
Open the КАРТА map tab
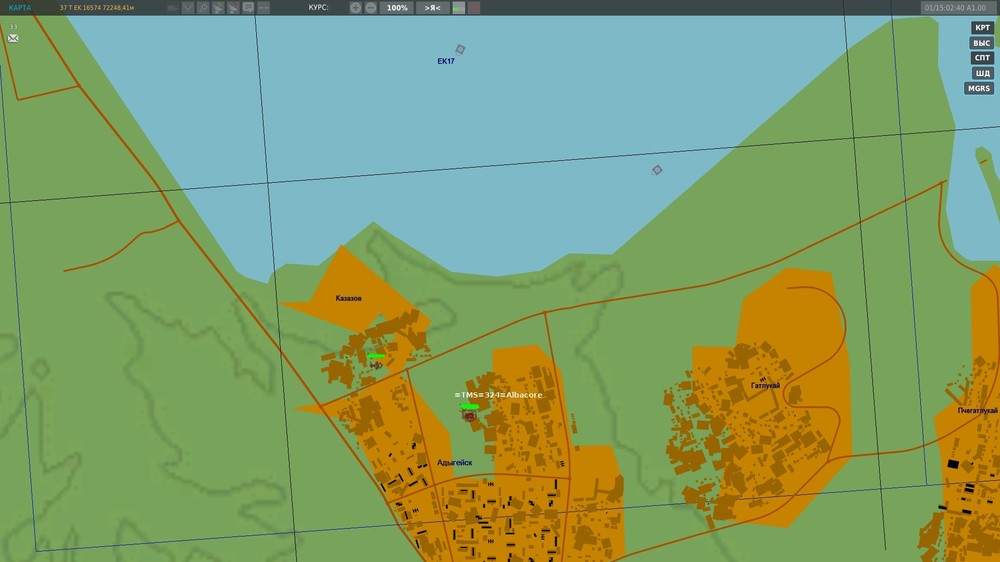[x=20, y=8]
